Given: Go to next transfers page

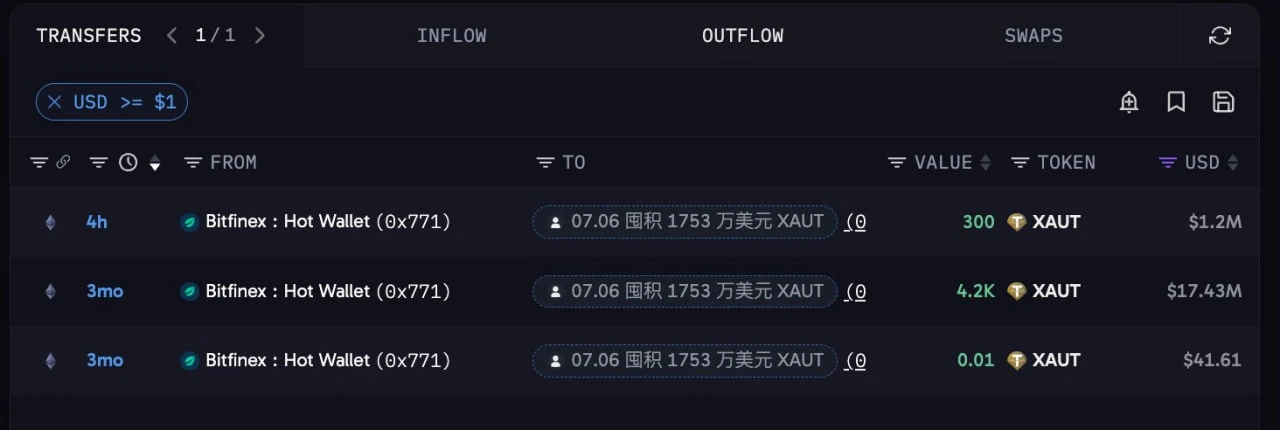Looking at the screenshot, I should (260, 36).
